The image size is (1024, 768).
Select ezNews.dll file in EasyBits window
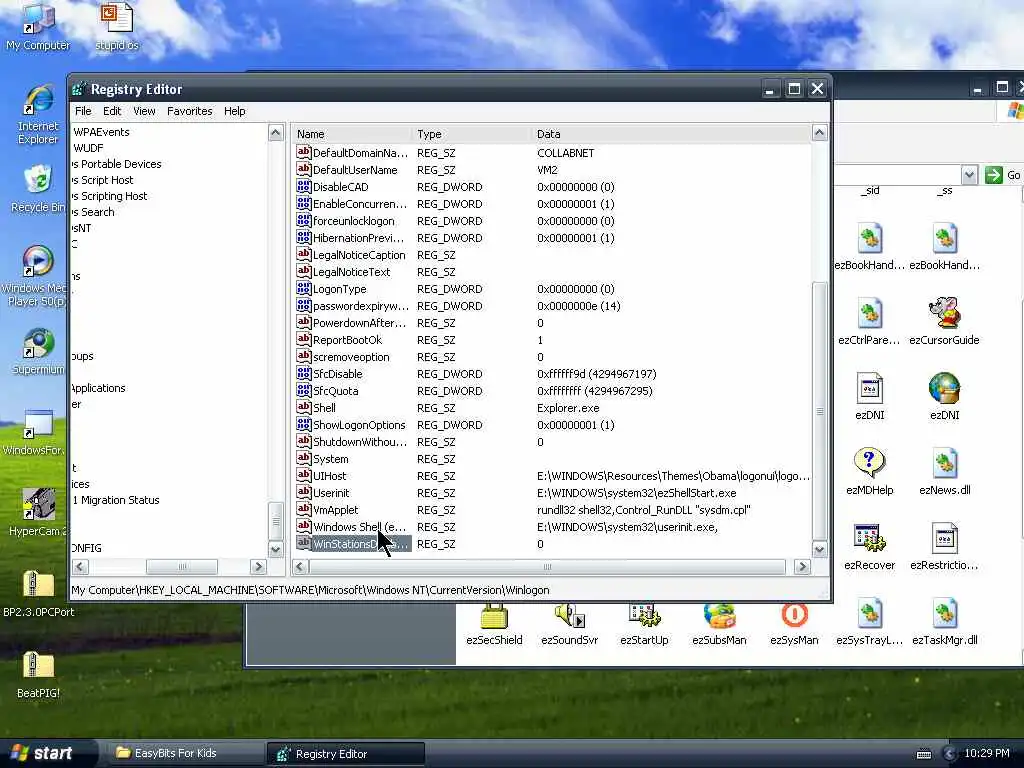944,471
